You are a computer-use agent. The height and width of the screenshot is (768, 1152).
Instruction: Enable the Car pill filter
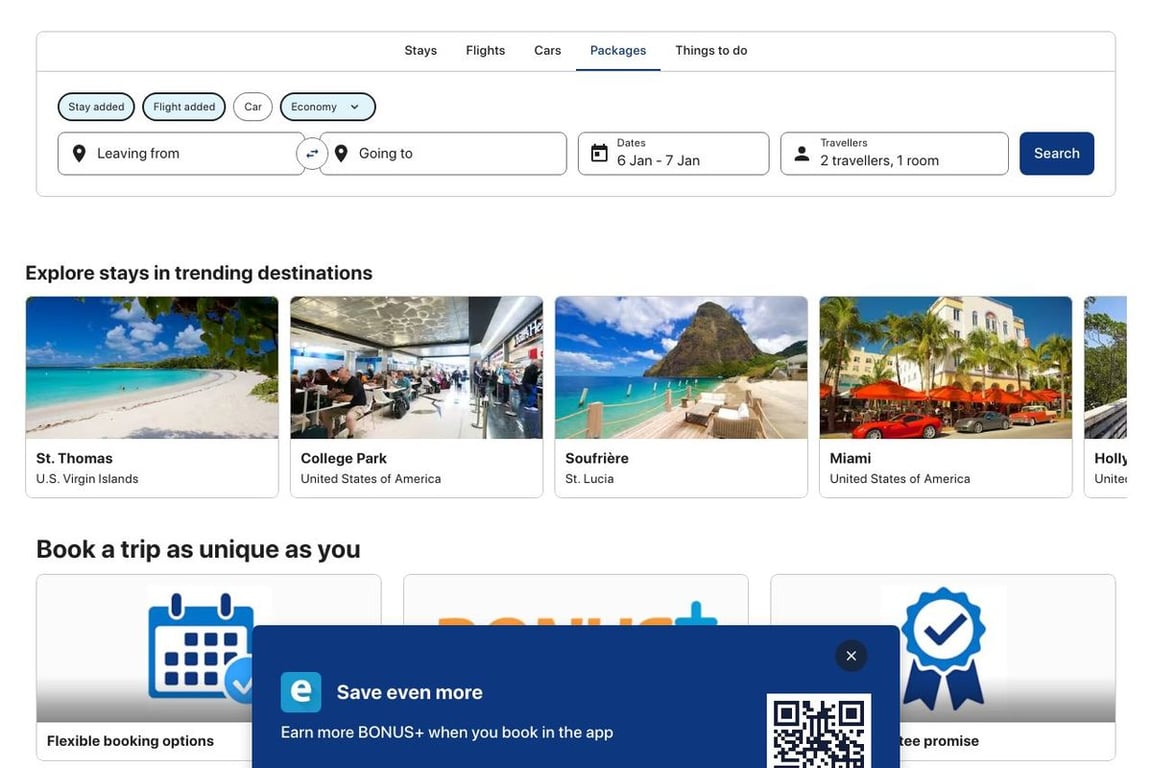point(252,106)
